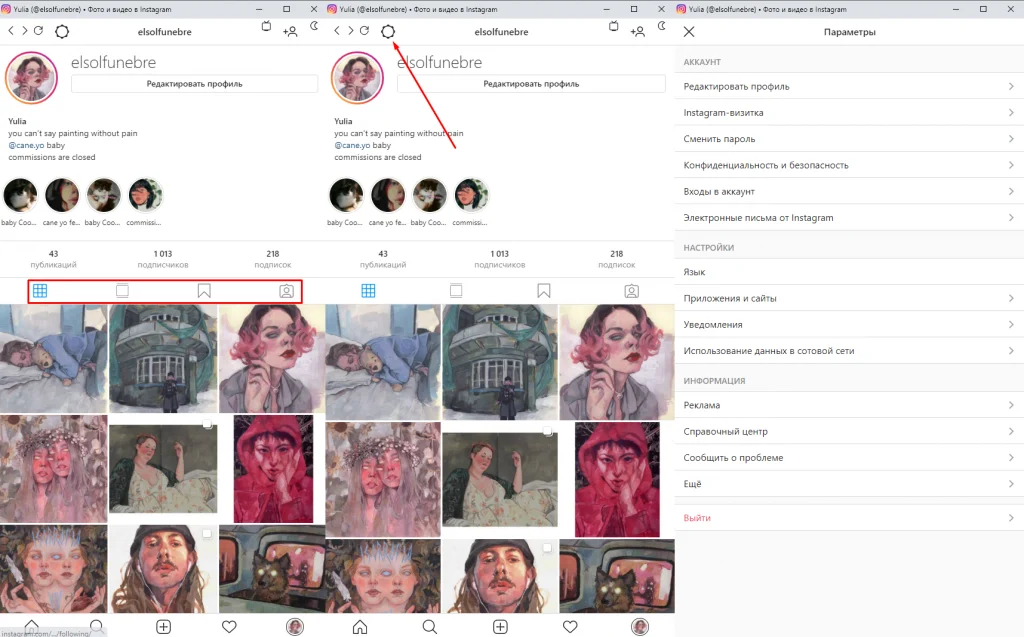Expand chevron next to Уведомления
1024x637 pixels.
click(1011, 324)
